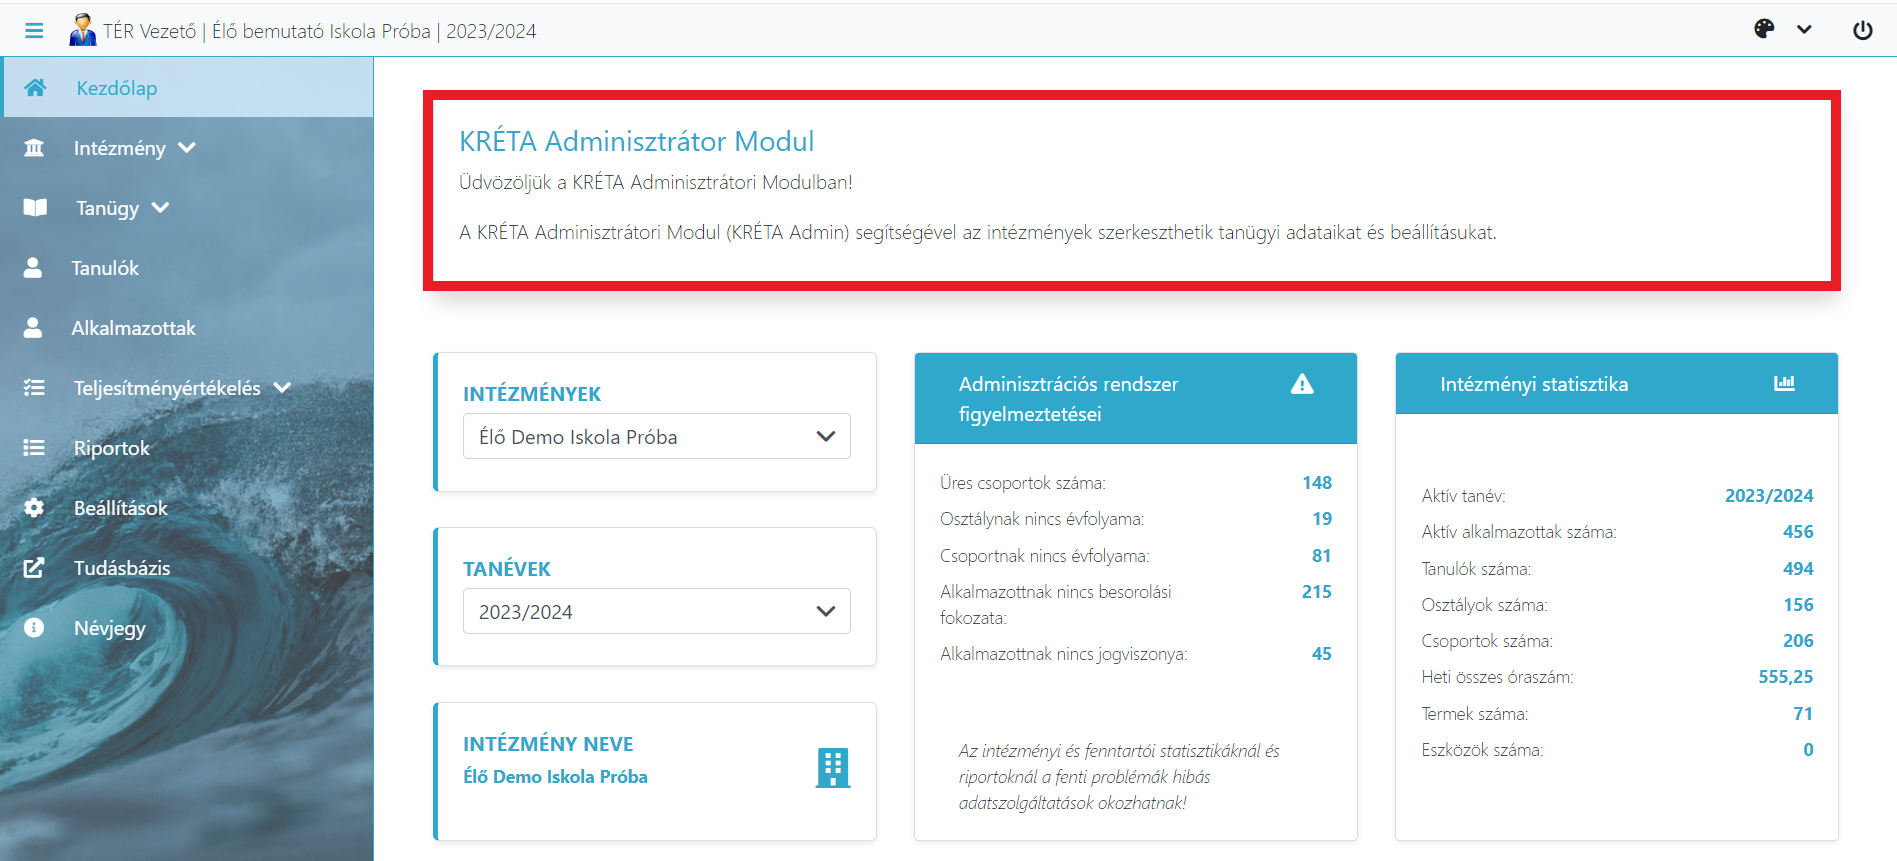Open the Intézmények dropdown showing Élő Demo Iskola Próba
1897x861 pixels.
656,437
